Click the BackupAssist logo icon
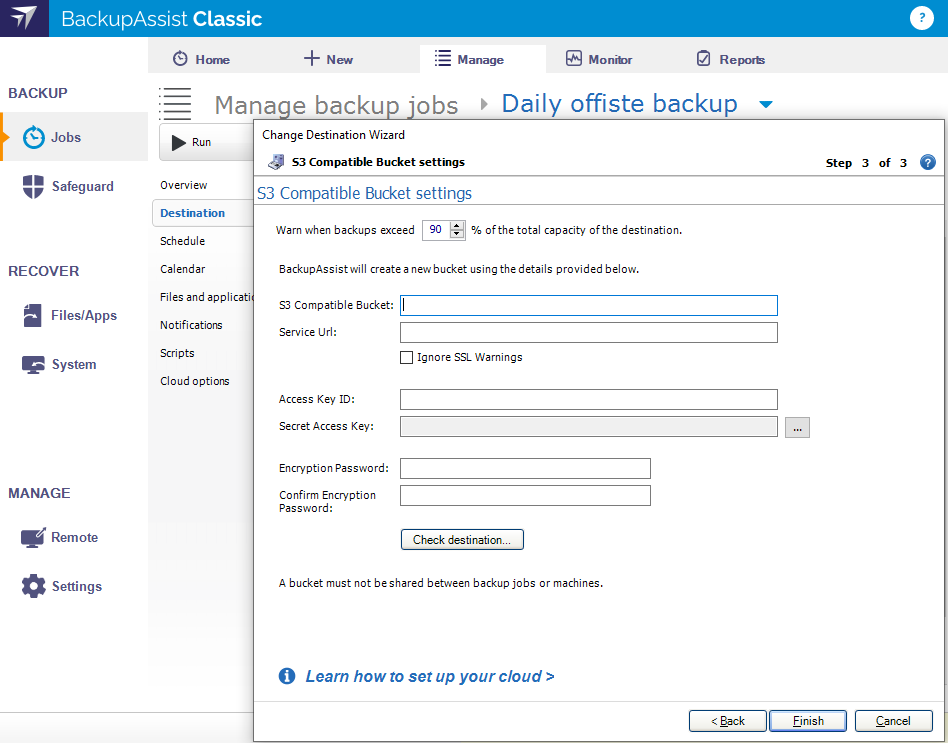Image resolution: width=948 pixels, height=743 pixels. pos(23,18)
